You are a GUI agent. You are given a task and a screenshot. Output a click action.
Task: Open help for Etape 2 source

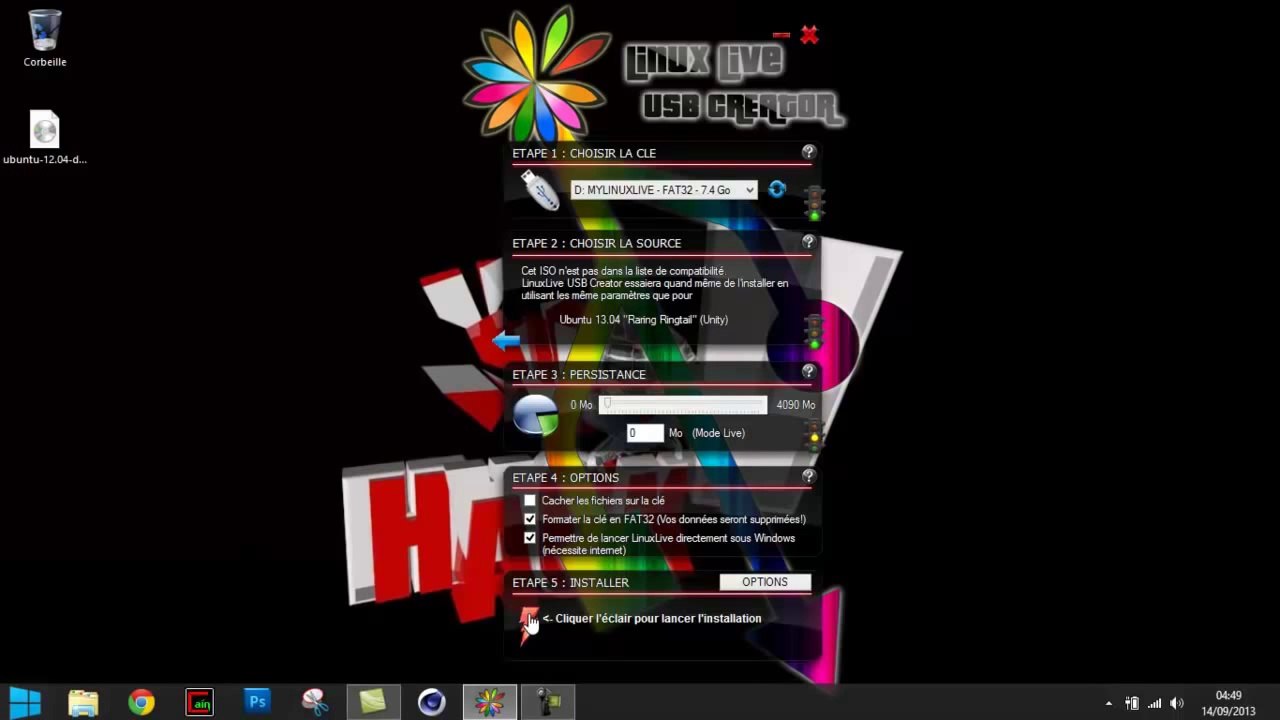809,242
